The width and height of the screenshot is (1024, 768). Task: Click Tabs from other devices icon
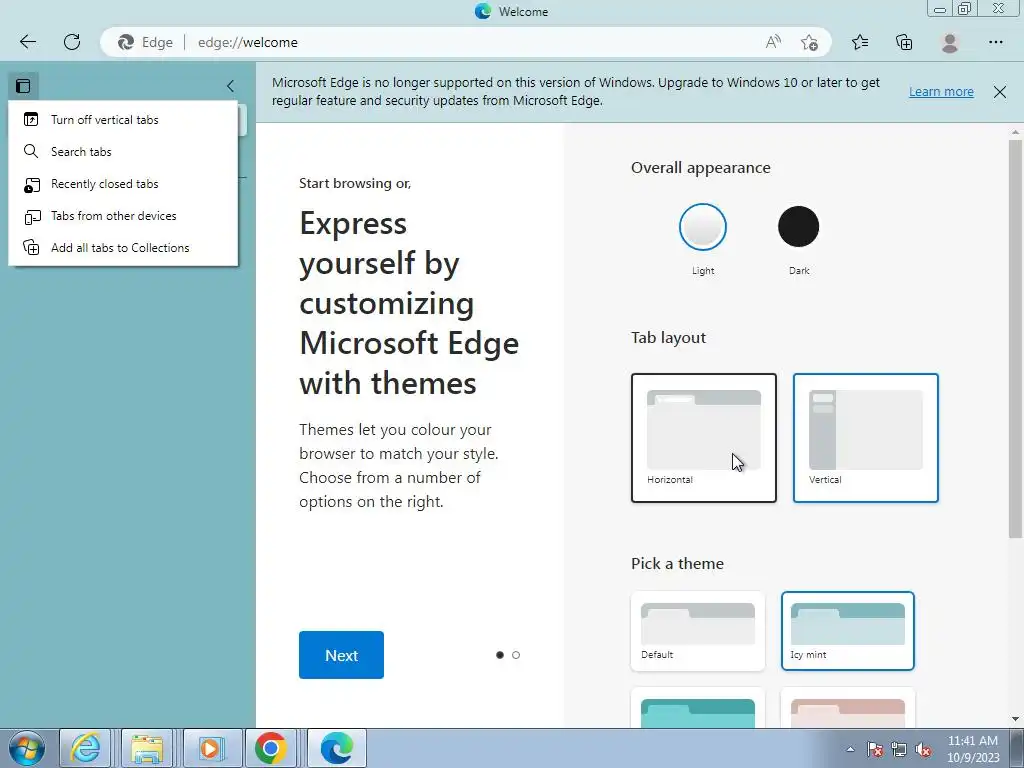click(32, 217)
